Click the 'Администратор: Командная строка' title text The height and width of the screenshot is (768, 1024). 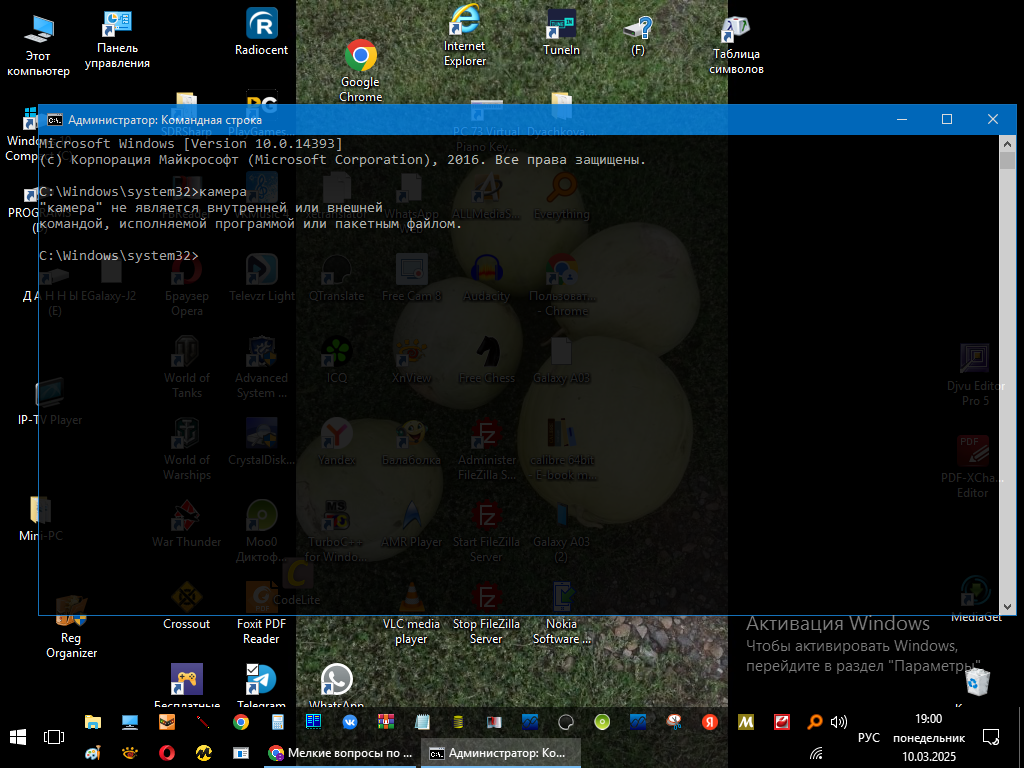[x=165, y=120]
